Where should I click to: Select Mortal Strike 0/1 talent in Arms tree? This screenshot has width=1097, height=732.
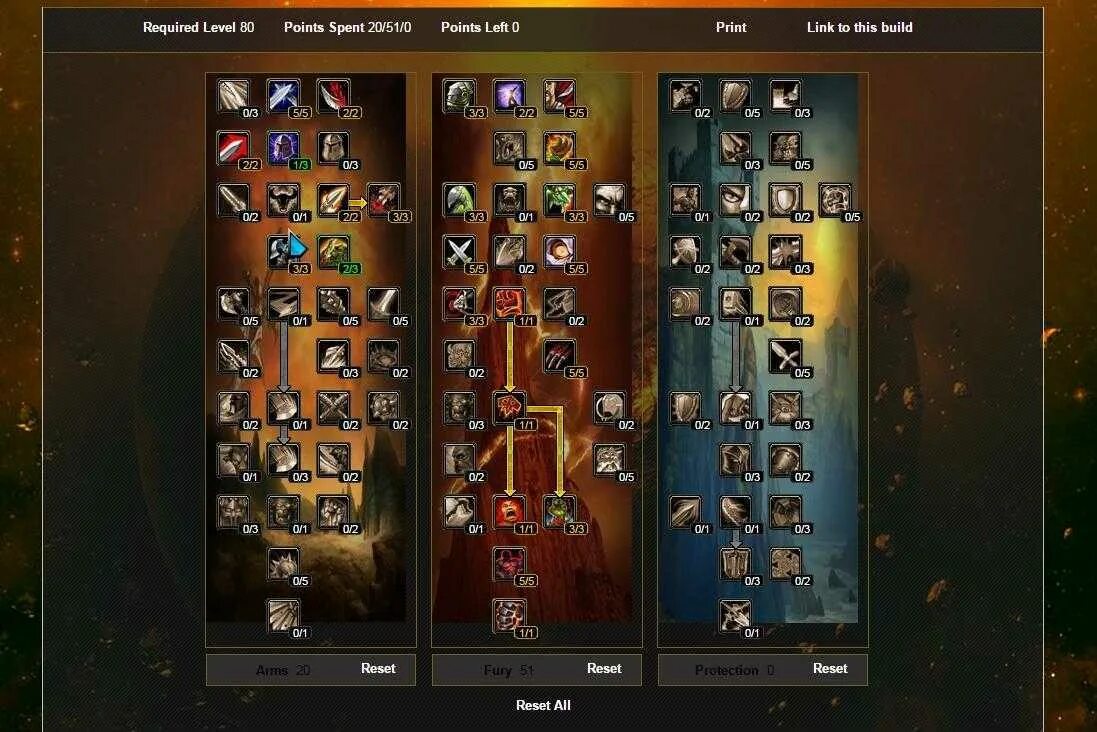283,408
